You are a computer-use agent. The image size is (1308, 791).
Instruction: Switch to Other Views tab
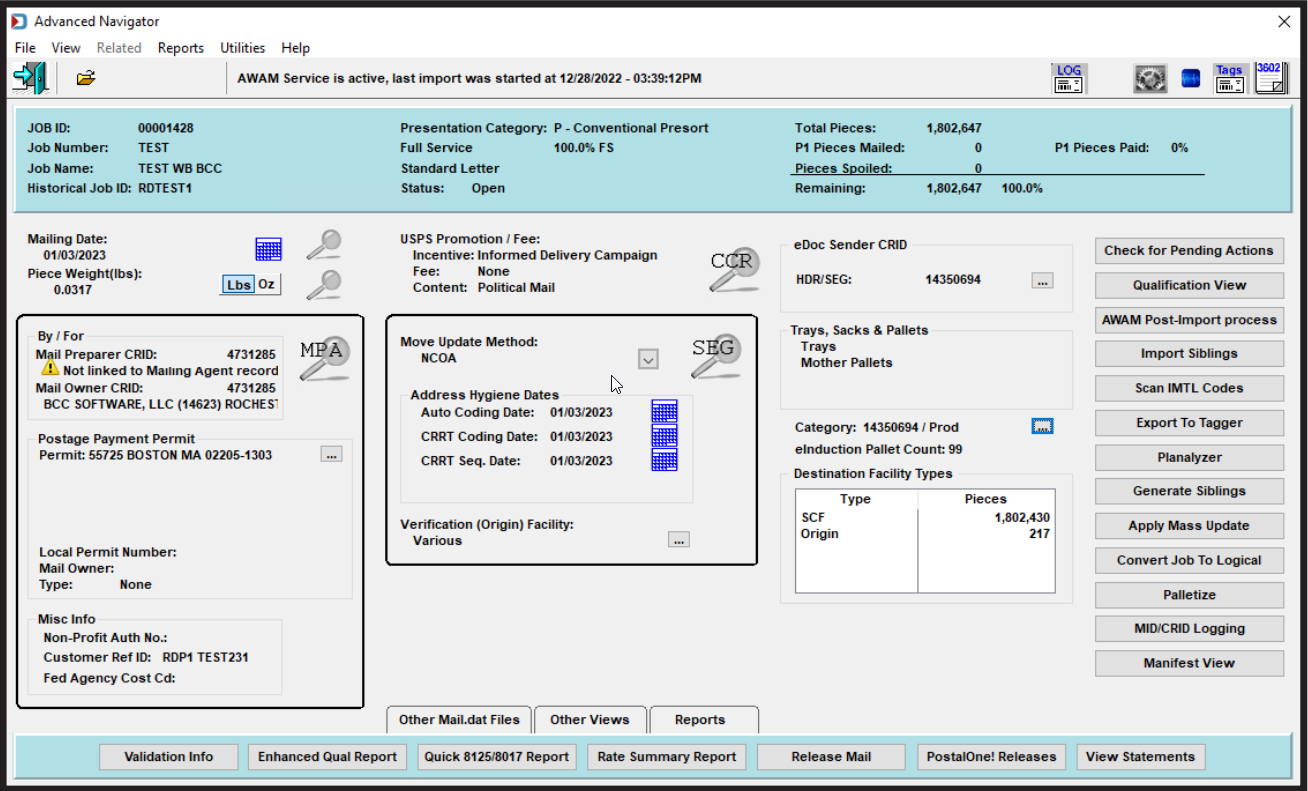point(590,720)
